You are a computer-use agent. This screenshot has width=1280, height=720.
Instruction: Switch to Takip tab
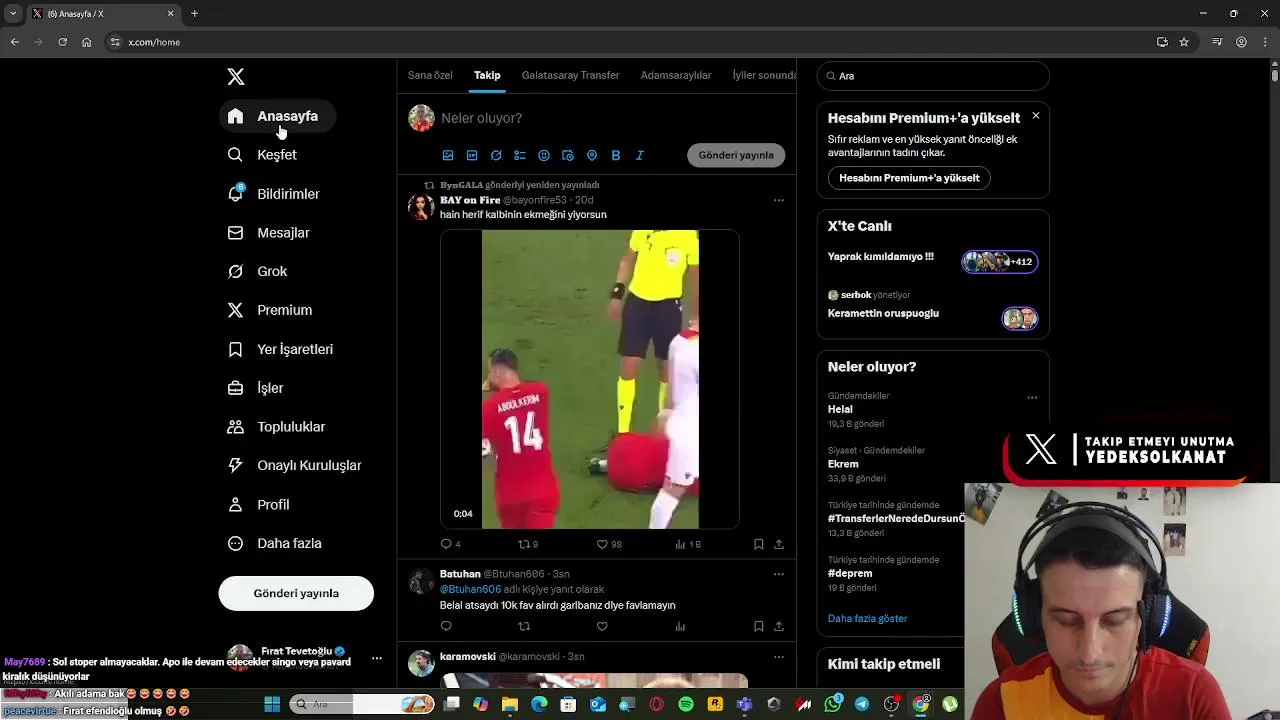click(487, 76)
